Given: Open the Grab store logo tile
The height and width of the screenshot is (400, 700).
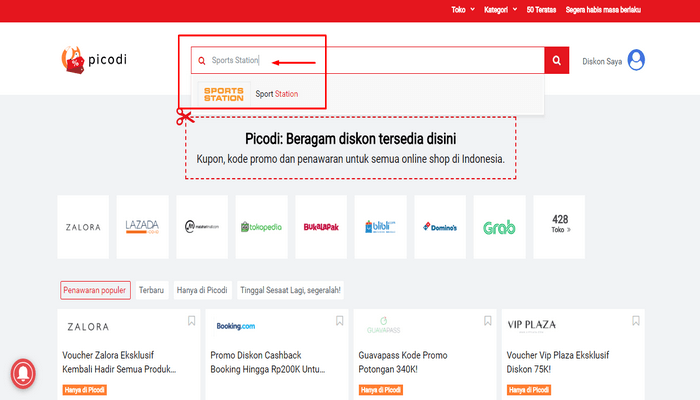Looking at the screenshot, I should 499,227.
